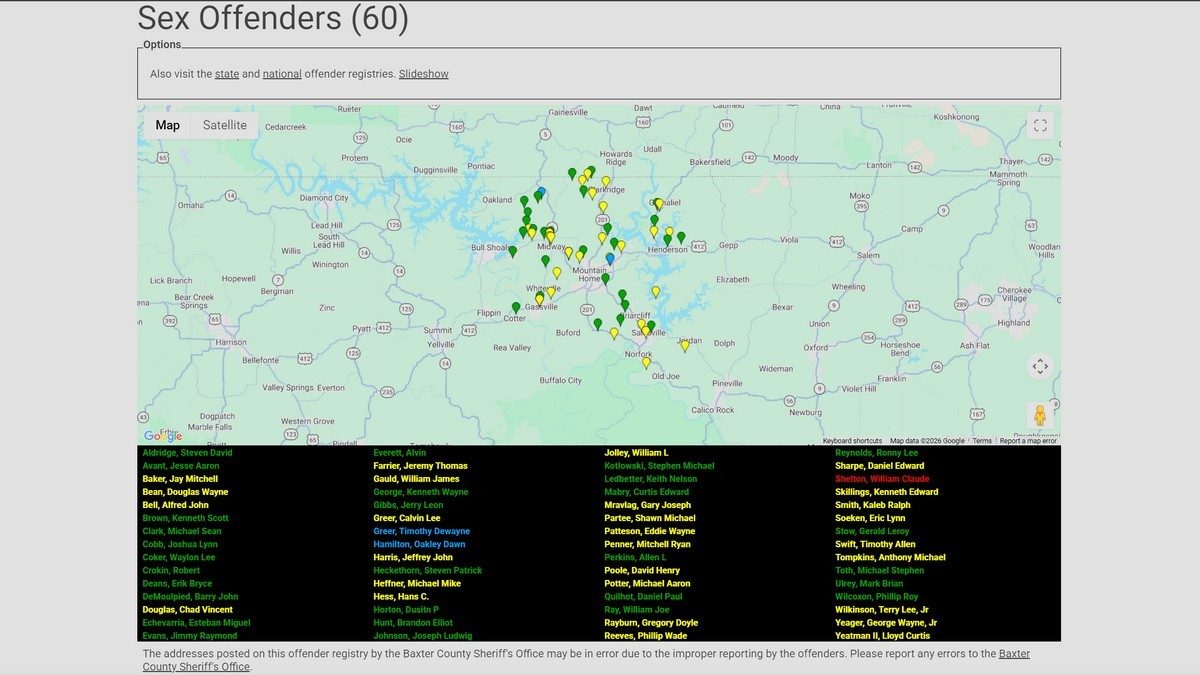
Task: Select Yeatman II, Lloyd Curtis
Action: (882, 635)
